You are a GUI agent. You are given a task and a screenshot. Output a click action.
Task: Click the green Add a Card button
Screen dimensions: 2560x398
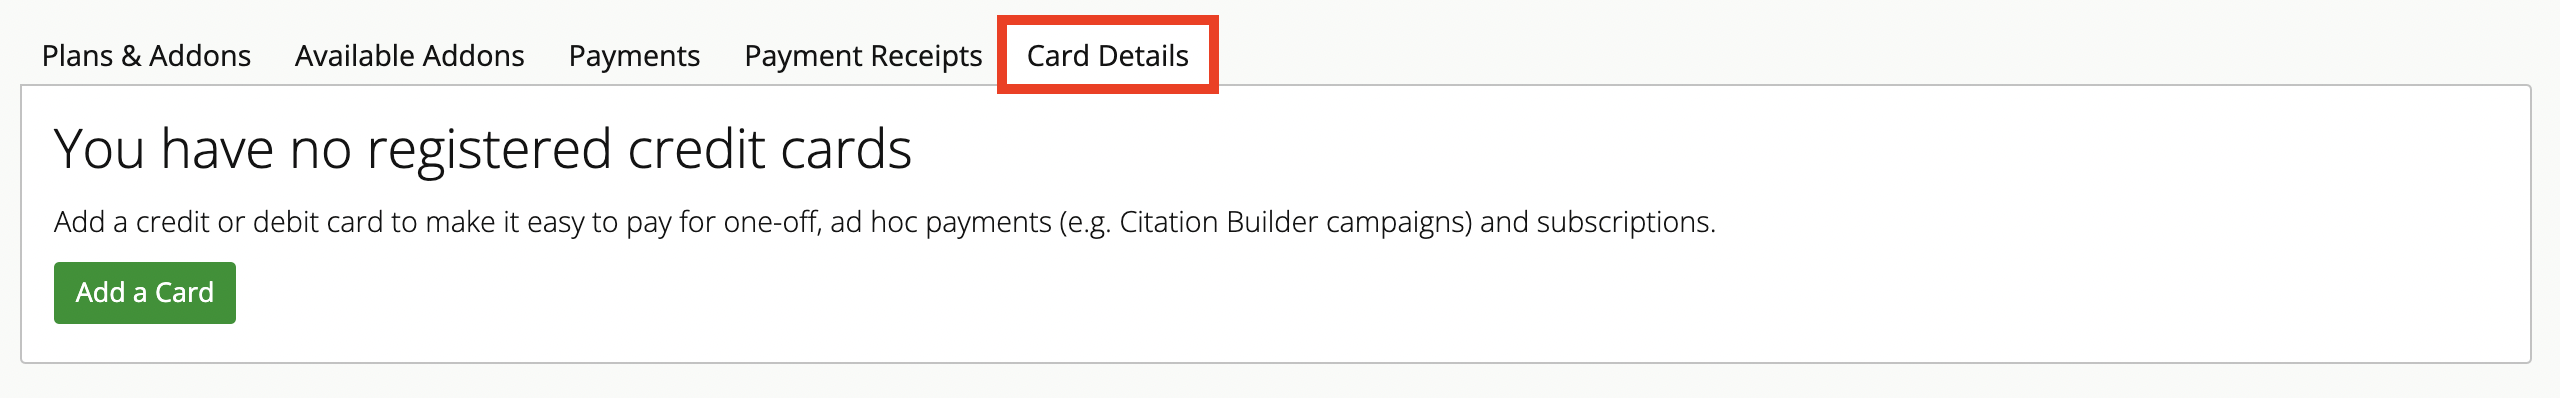pos(145,293)
